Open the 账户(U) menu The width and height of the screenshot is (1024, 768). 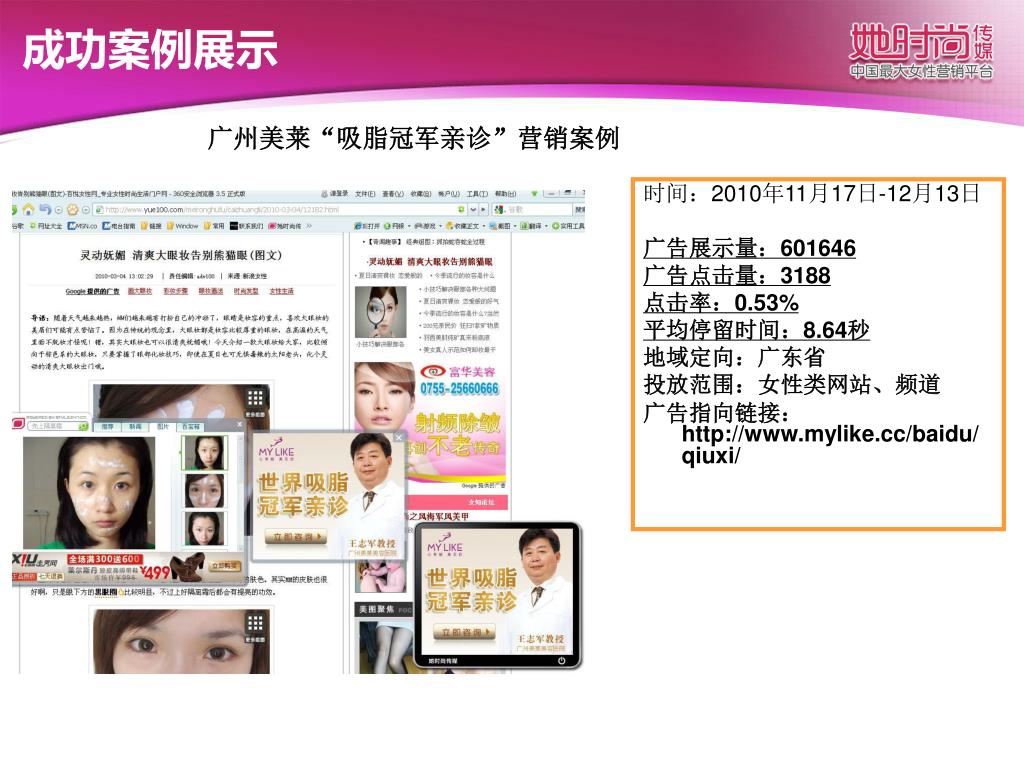click(449, 194)
